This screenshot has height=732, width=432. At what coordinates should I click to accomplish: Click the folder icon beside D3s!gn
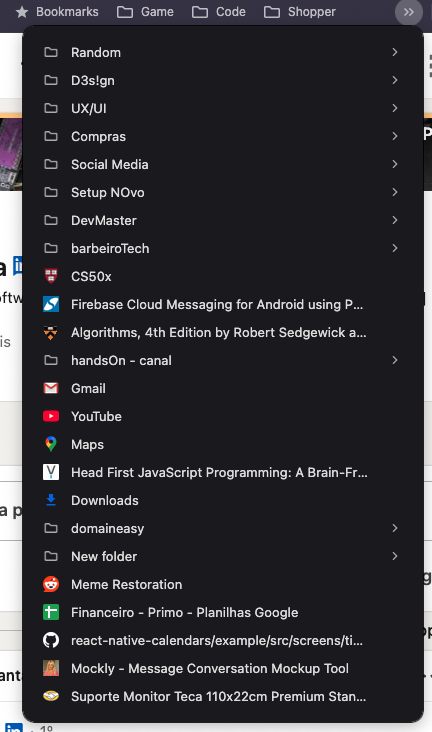coord(51,80)
